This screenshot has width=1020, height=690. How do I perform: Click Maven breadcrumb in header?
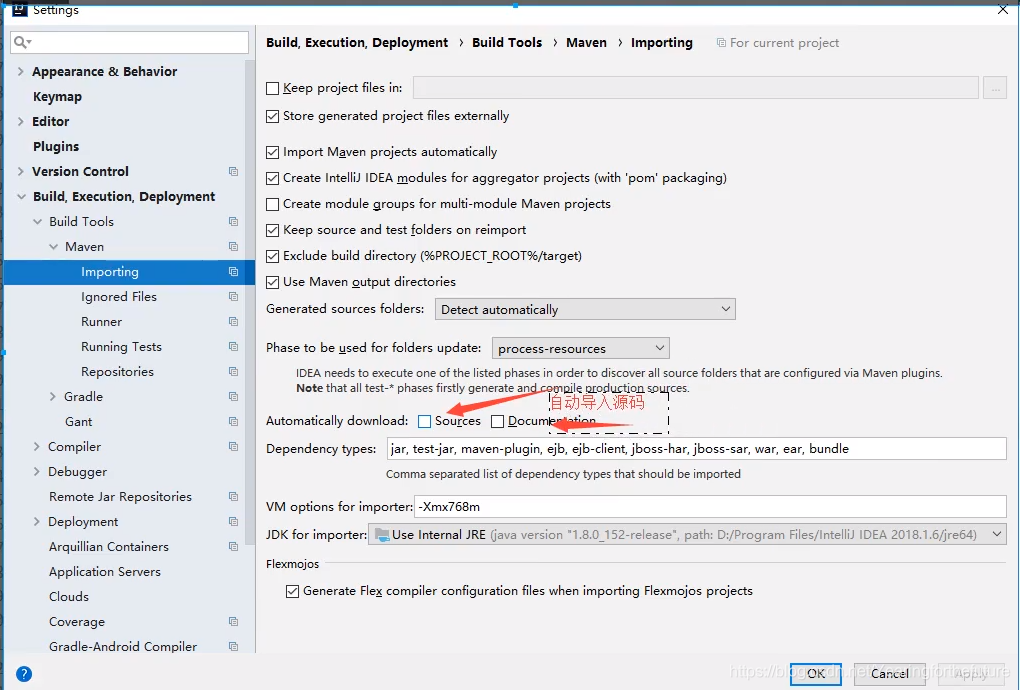click(x=586, y=43)
